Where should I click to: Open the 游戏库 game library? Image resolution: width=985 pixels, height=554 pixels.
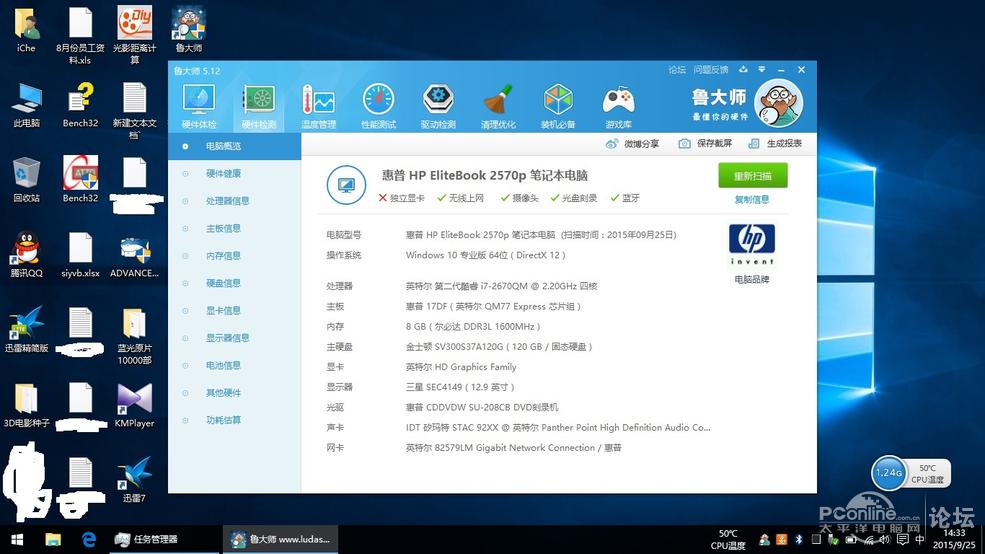click(618, 107)
